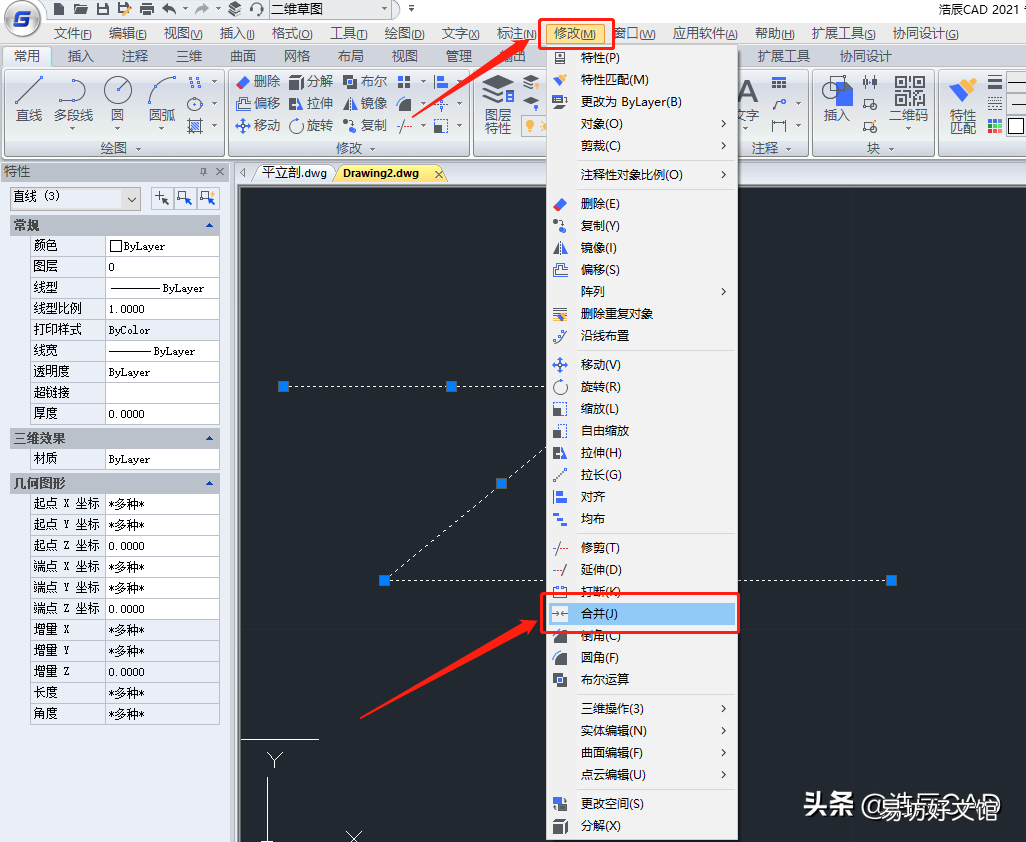Expand the 阵列 submenu

tap(642, 291)
